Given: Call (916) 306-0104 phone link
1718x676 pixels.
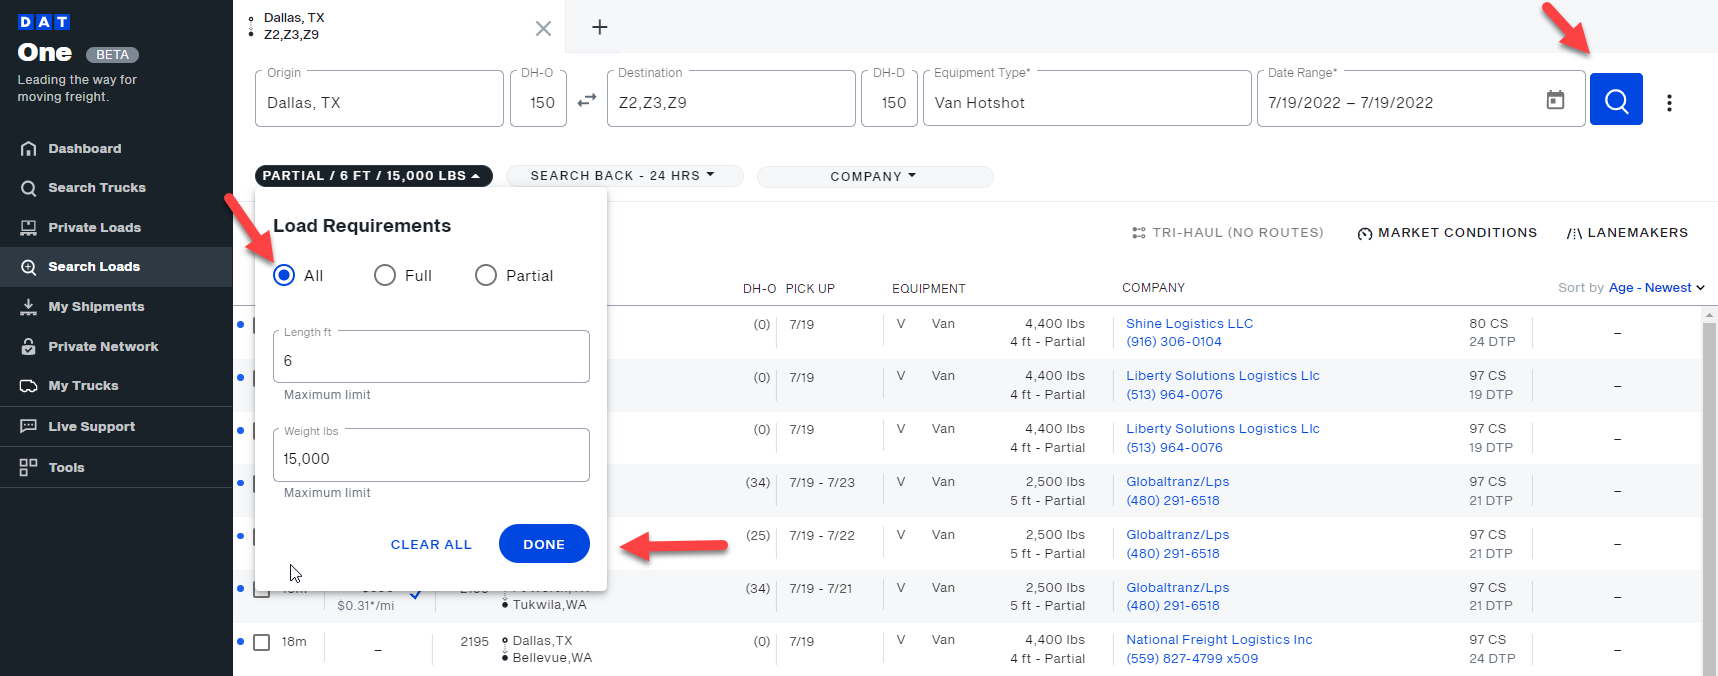Looking at the screenshot, I should point(1174,342).
